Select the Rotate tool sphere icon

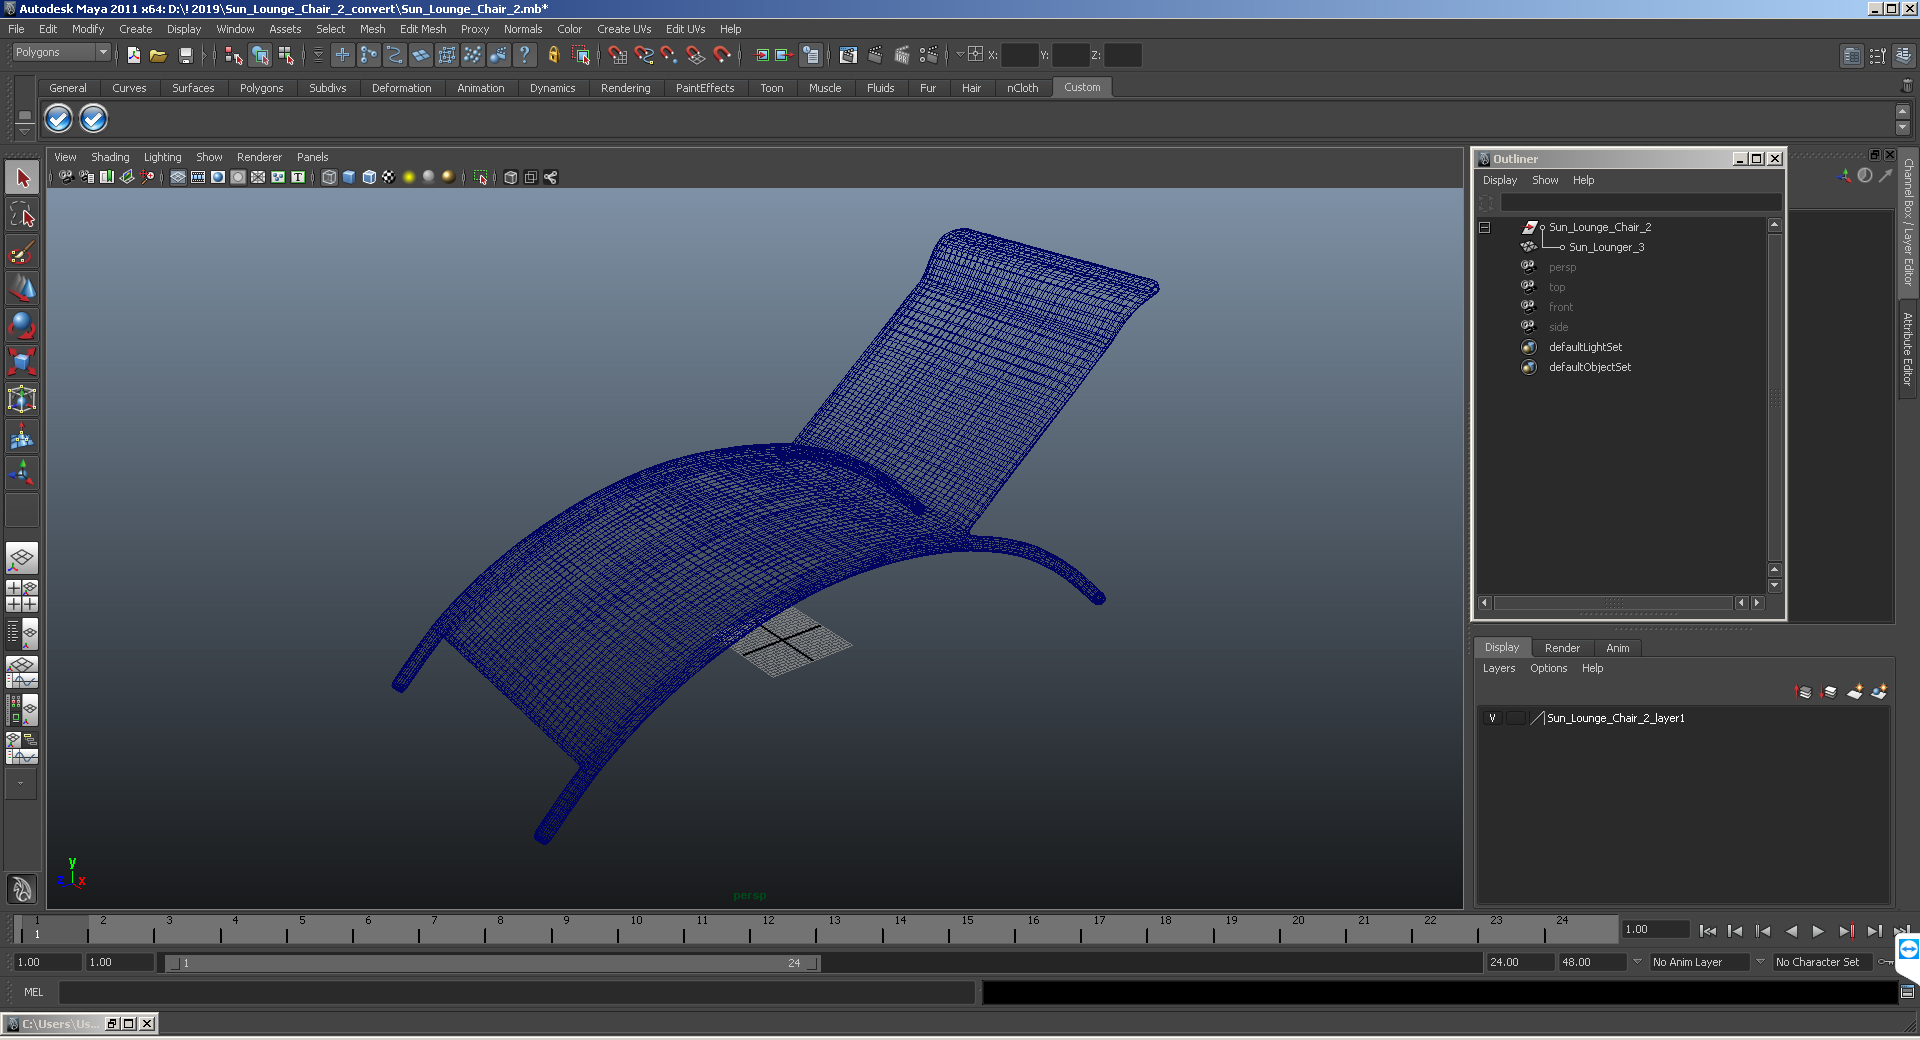click(22, 325)
